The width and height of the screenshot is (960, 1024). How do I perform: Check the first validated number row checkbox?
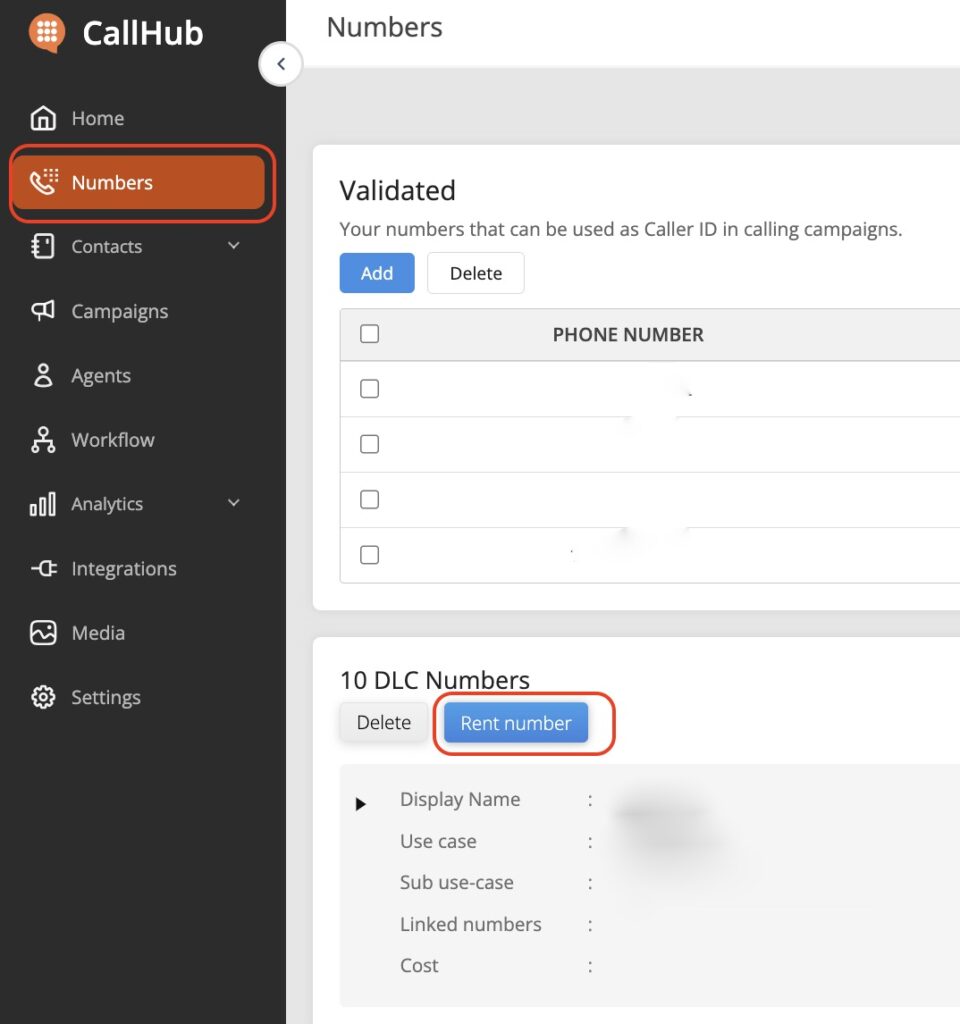pos(369,389)
